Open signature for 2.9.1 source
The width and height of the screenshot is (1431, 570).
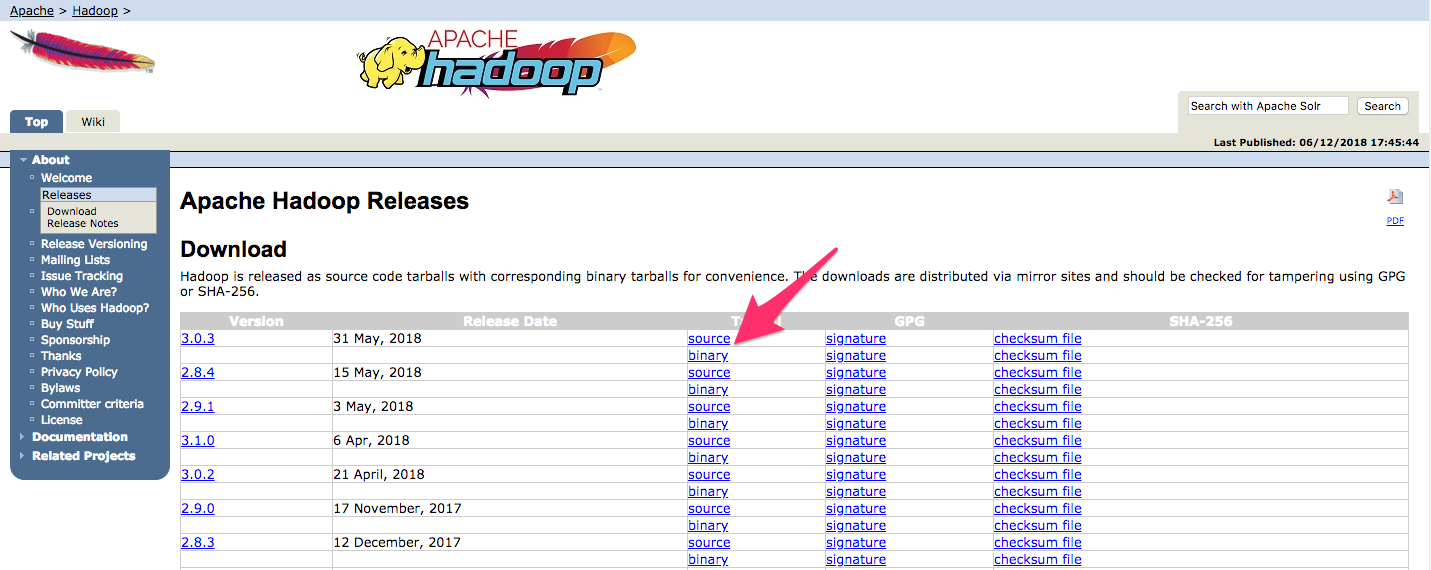tap(856, 406)
